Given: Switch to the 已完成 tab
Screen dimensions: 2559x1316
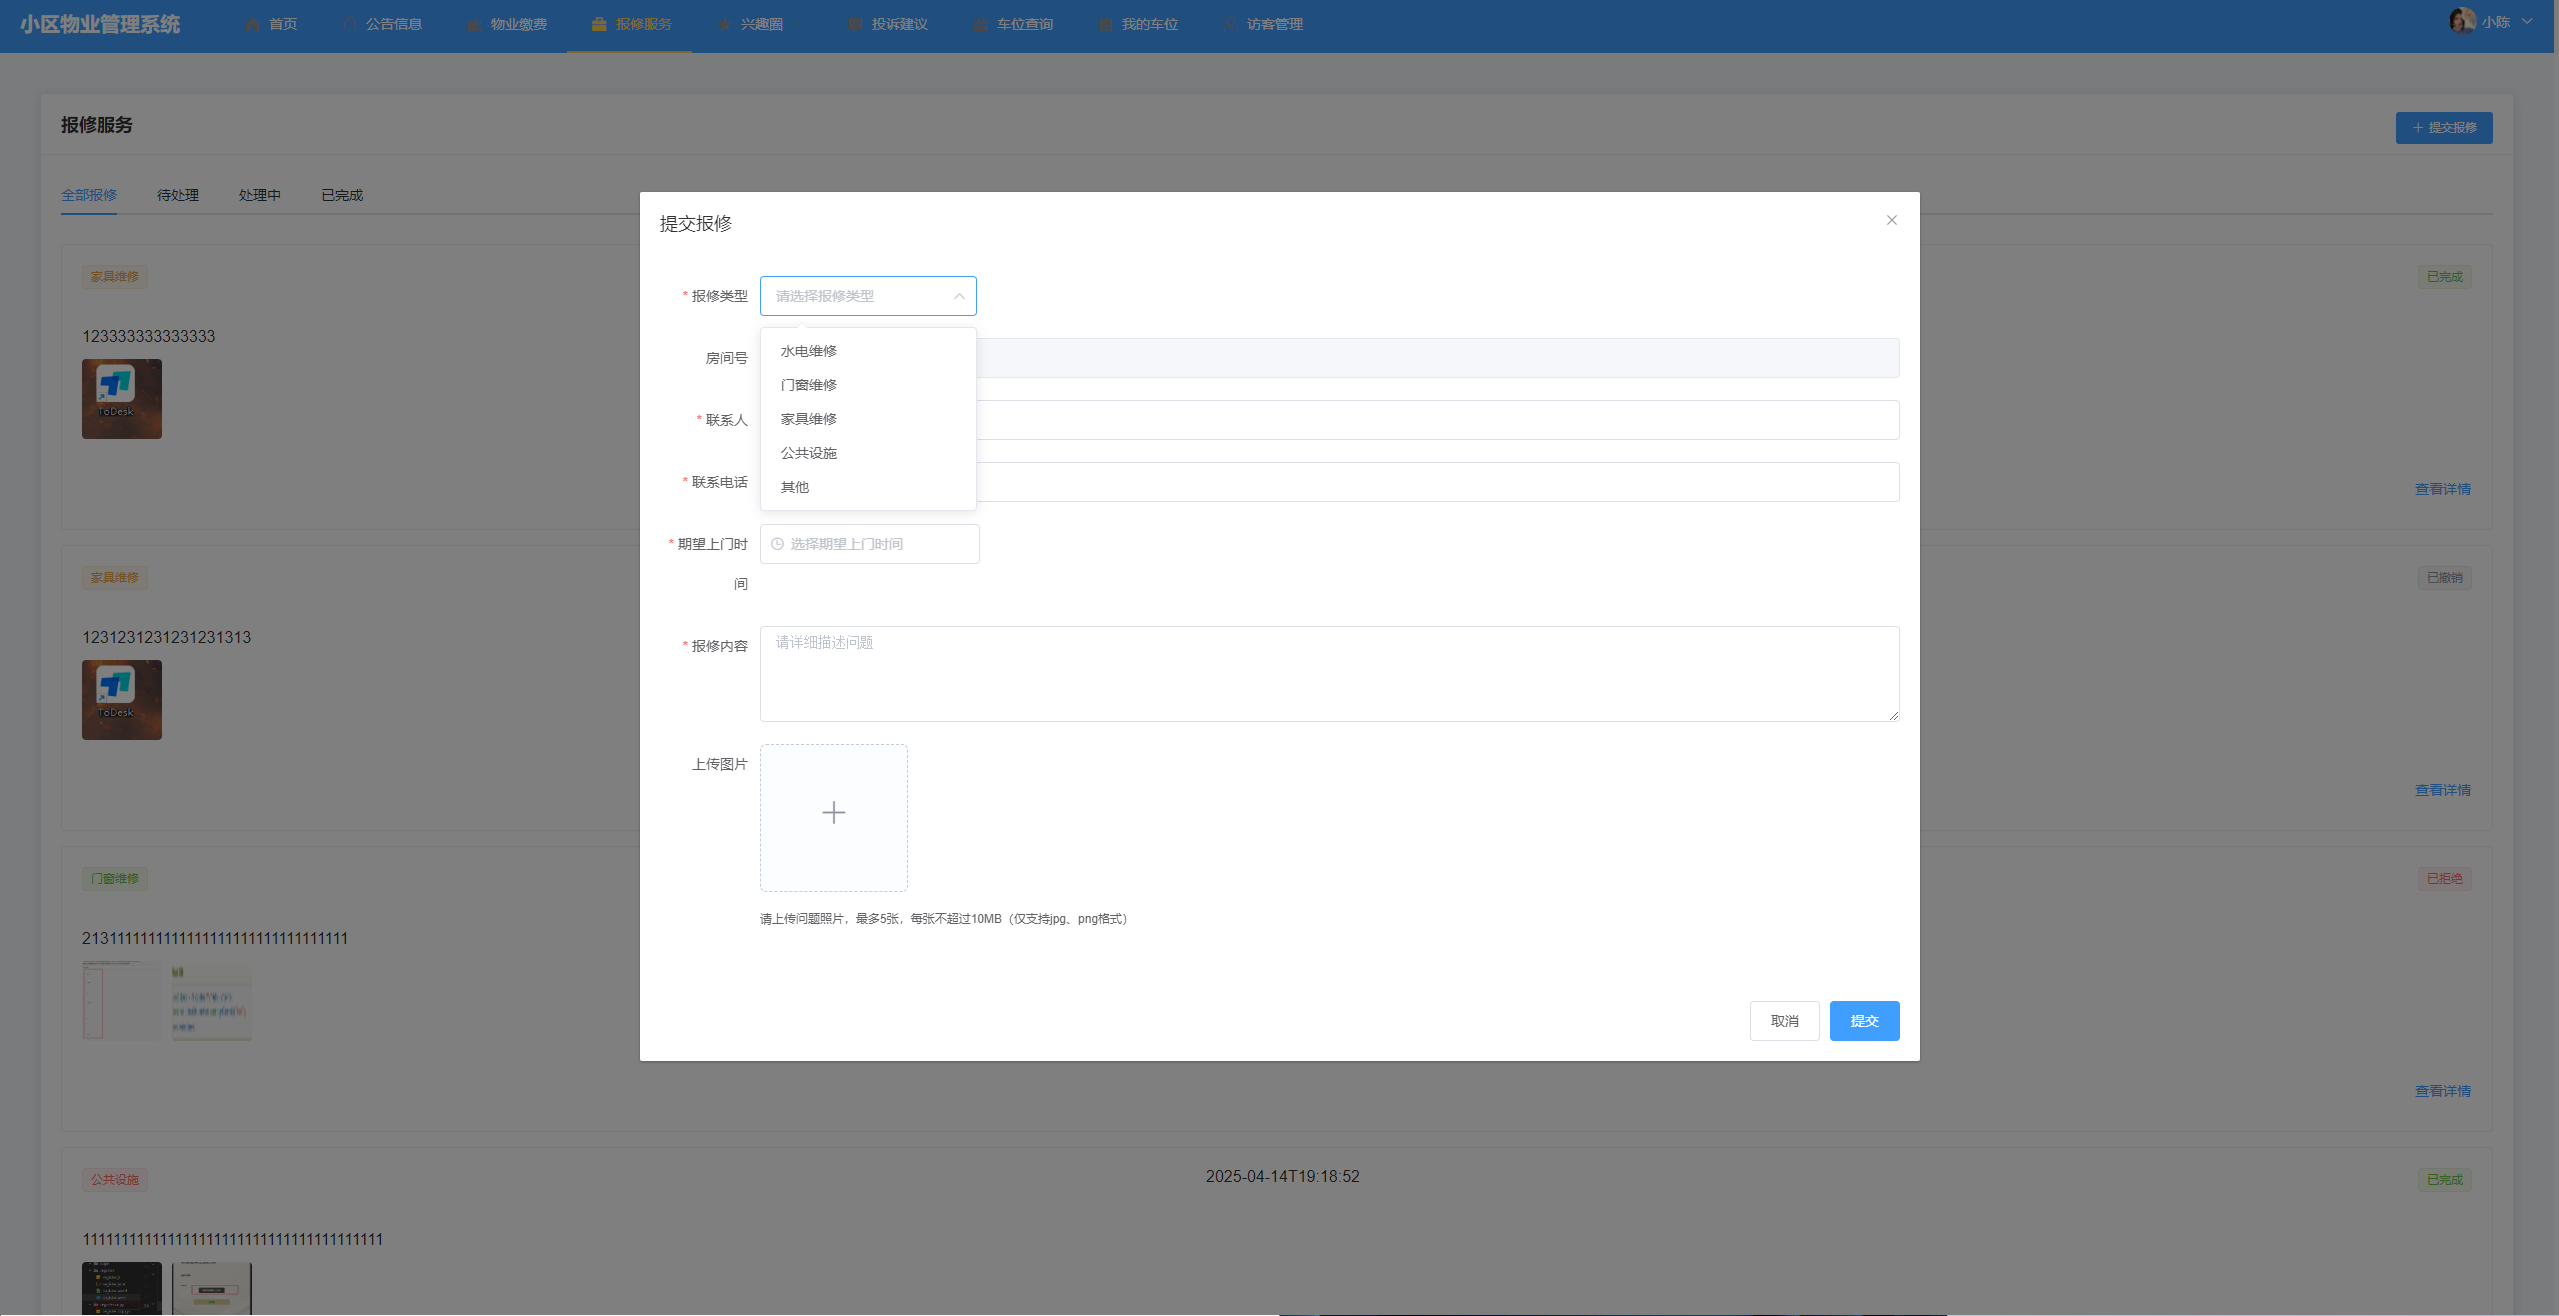Looking at the screenshot, I should (x=342, y=195).
